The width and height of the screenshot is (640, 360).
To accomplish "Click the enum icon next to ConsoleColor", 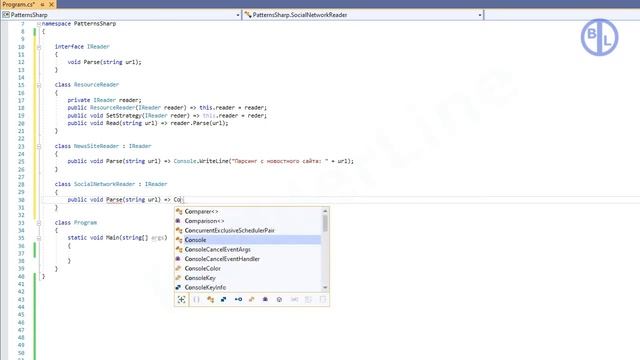I will click(178, 269).
